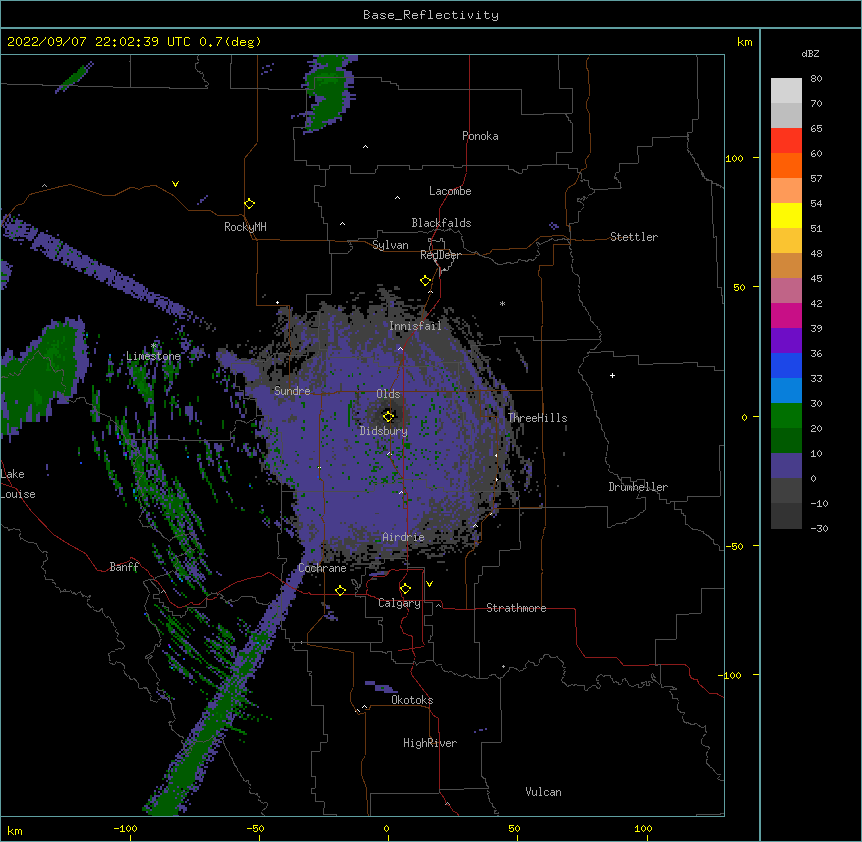
Task: Pick the slate-purple 10 dBZ legend swatch
Action: 786,466
